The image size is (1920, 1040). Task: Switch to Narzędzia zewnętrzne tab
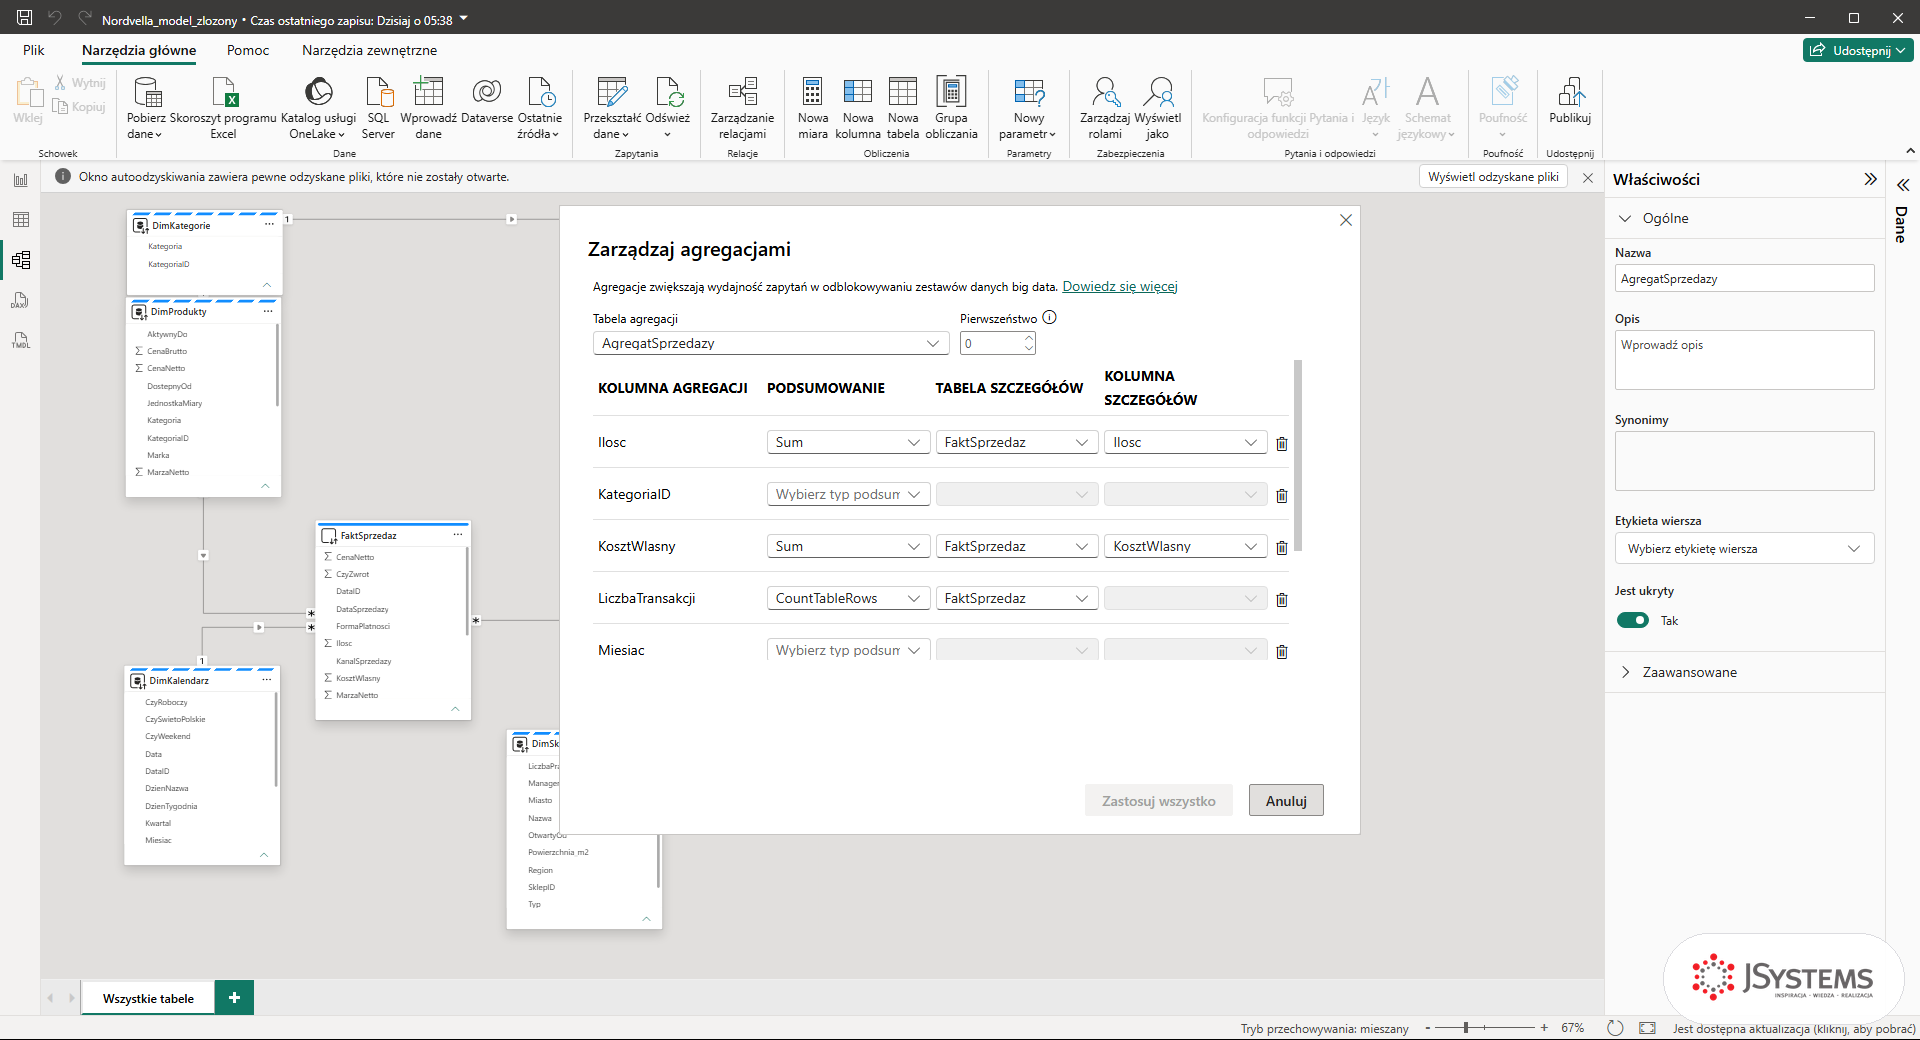coord(369,50)
